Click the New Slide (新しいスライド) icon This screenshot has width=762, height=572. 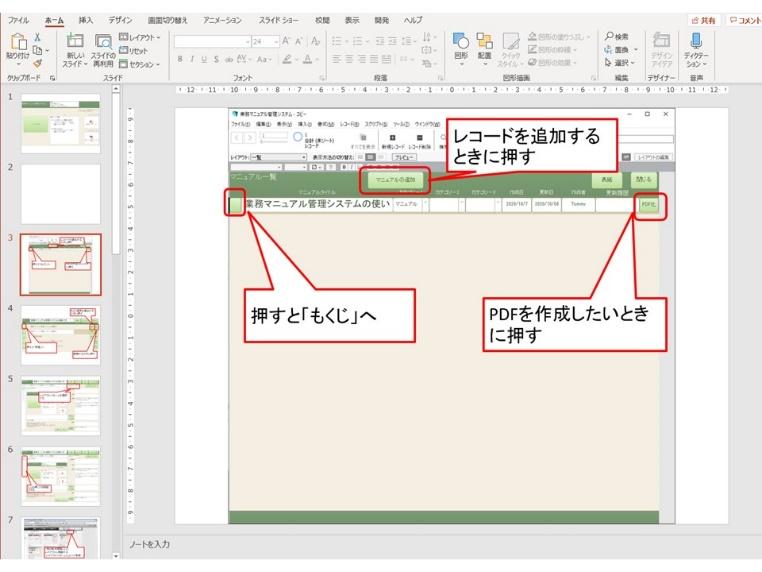(75, 41)
